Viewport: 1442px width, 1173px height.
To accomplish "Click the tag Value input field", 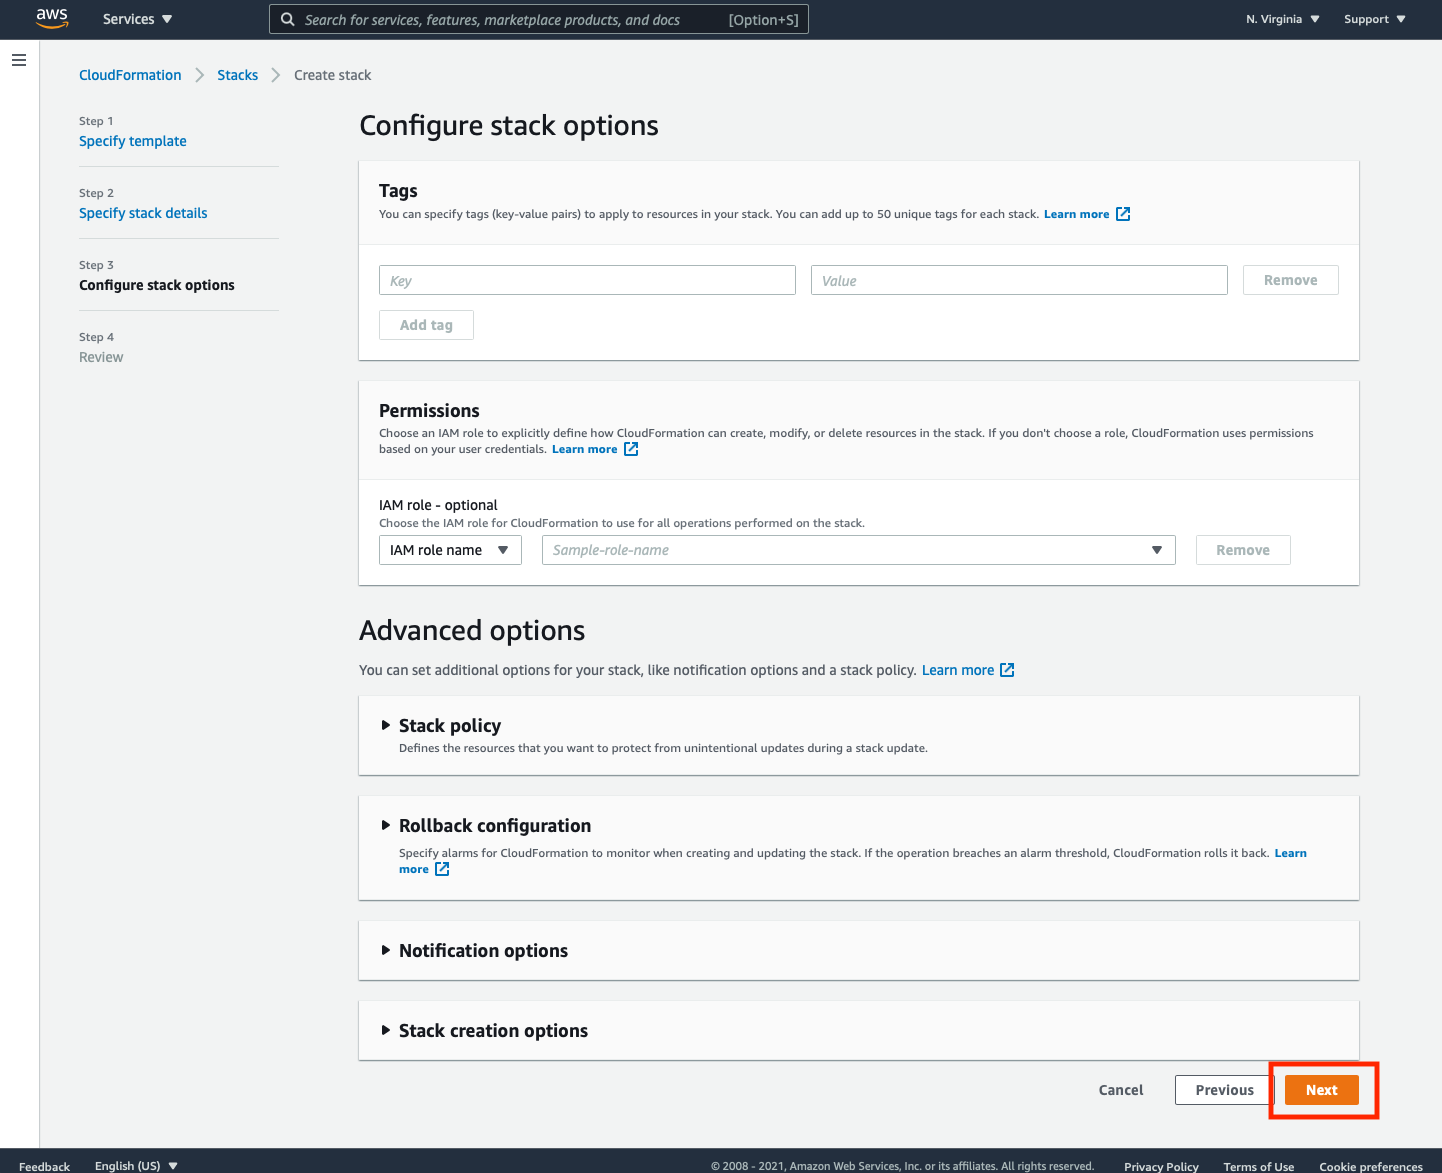I will 1019,280.
